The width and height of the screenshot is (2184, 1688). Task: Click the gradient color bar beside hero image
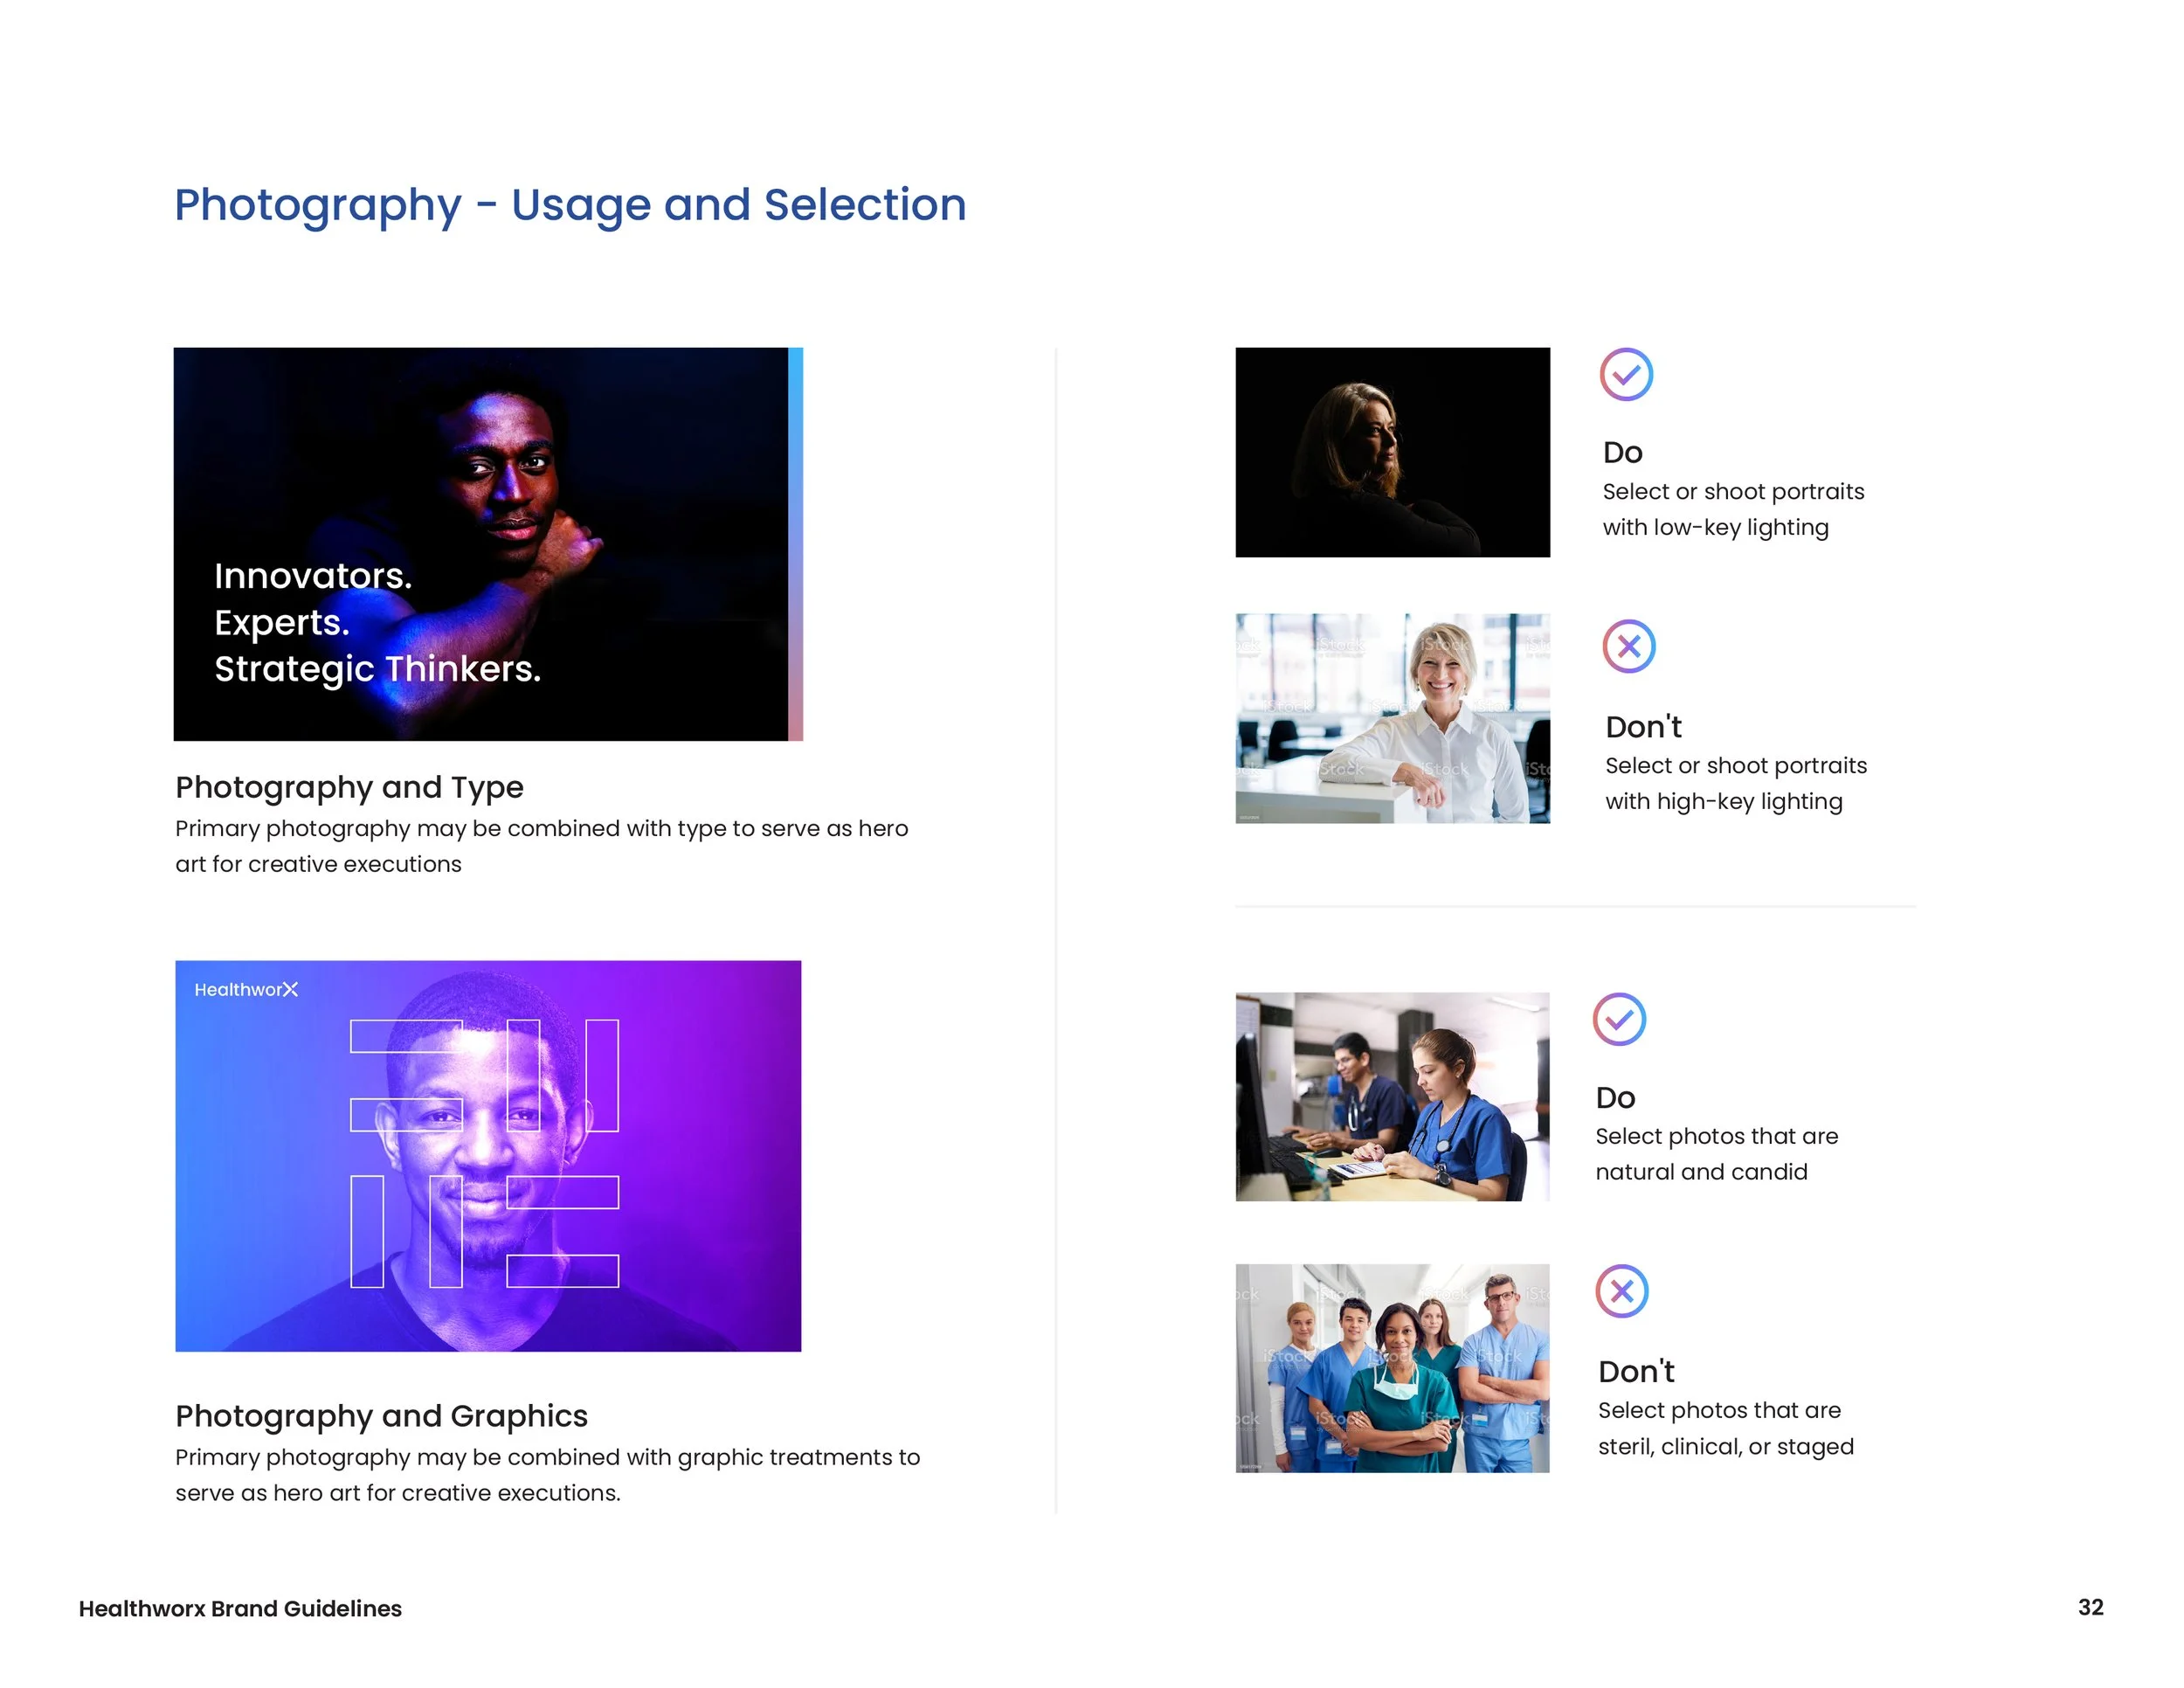pos(796,544)
